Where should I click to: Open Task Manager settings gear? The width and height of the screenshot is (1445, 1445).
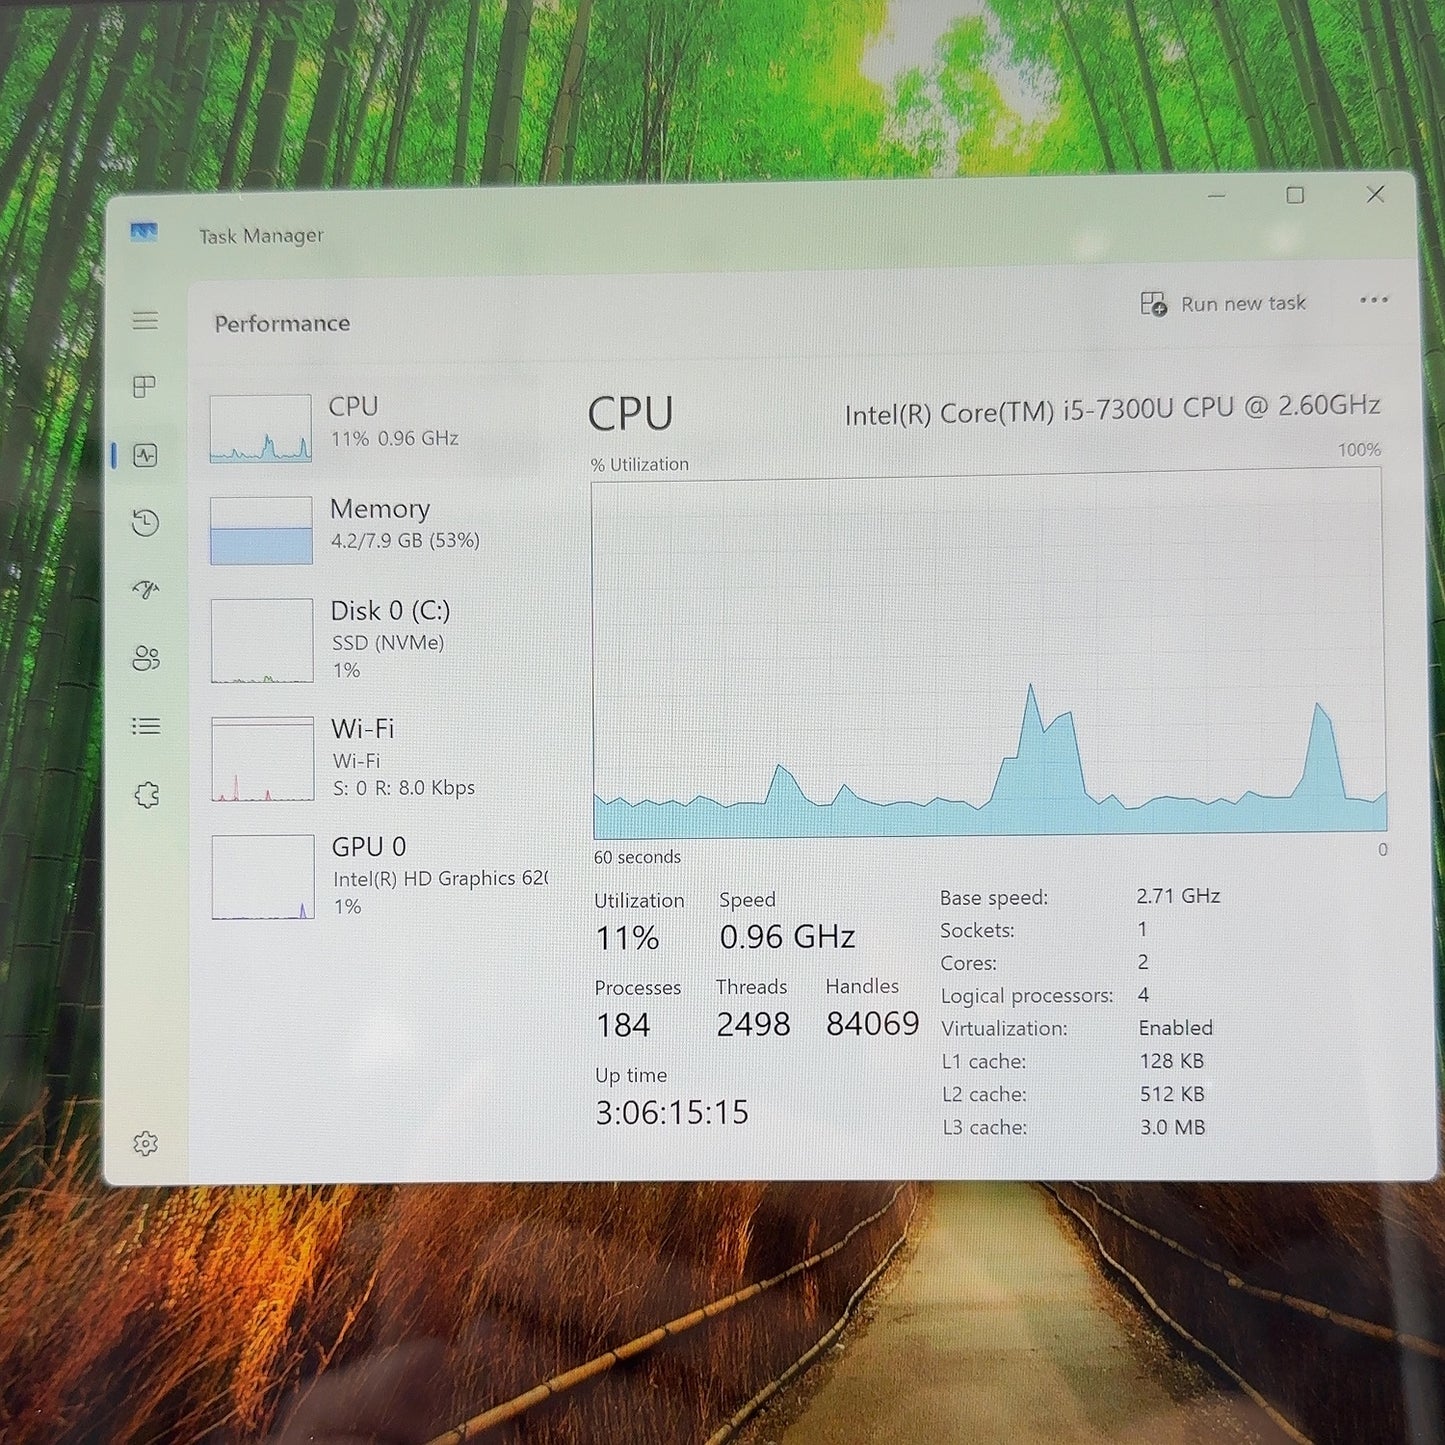146,1144
